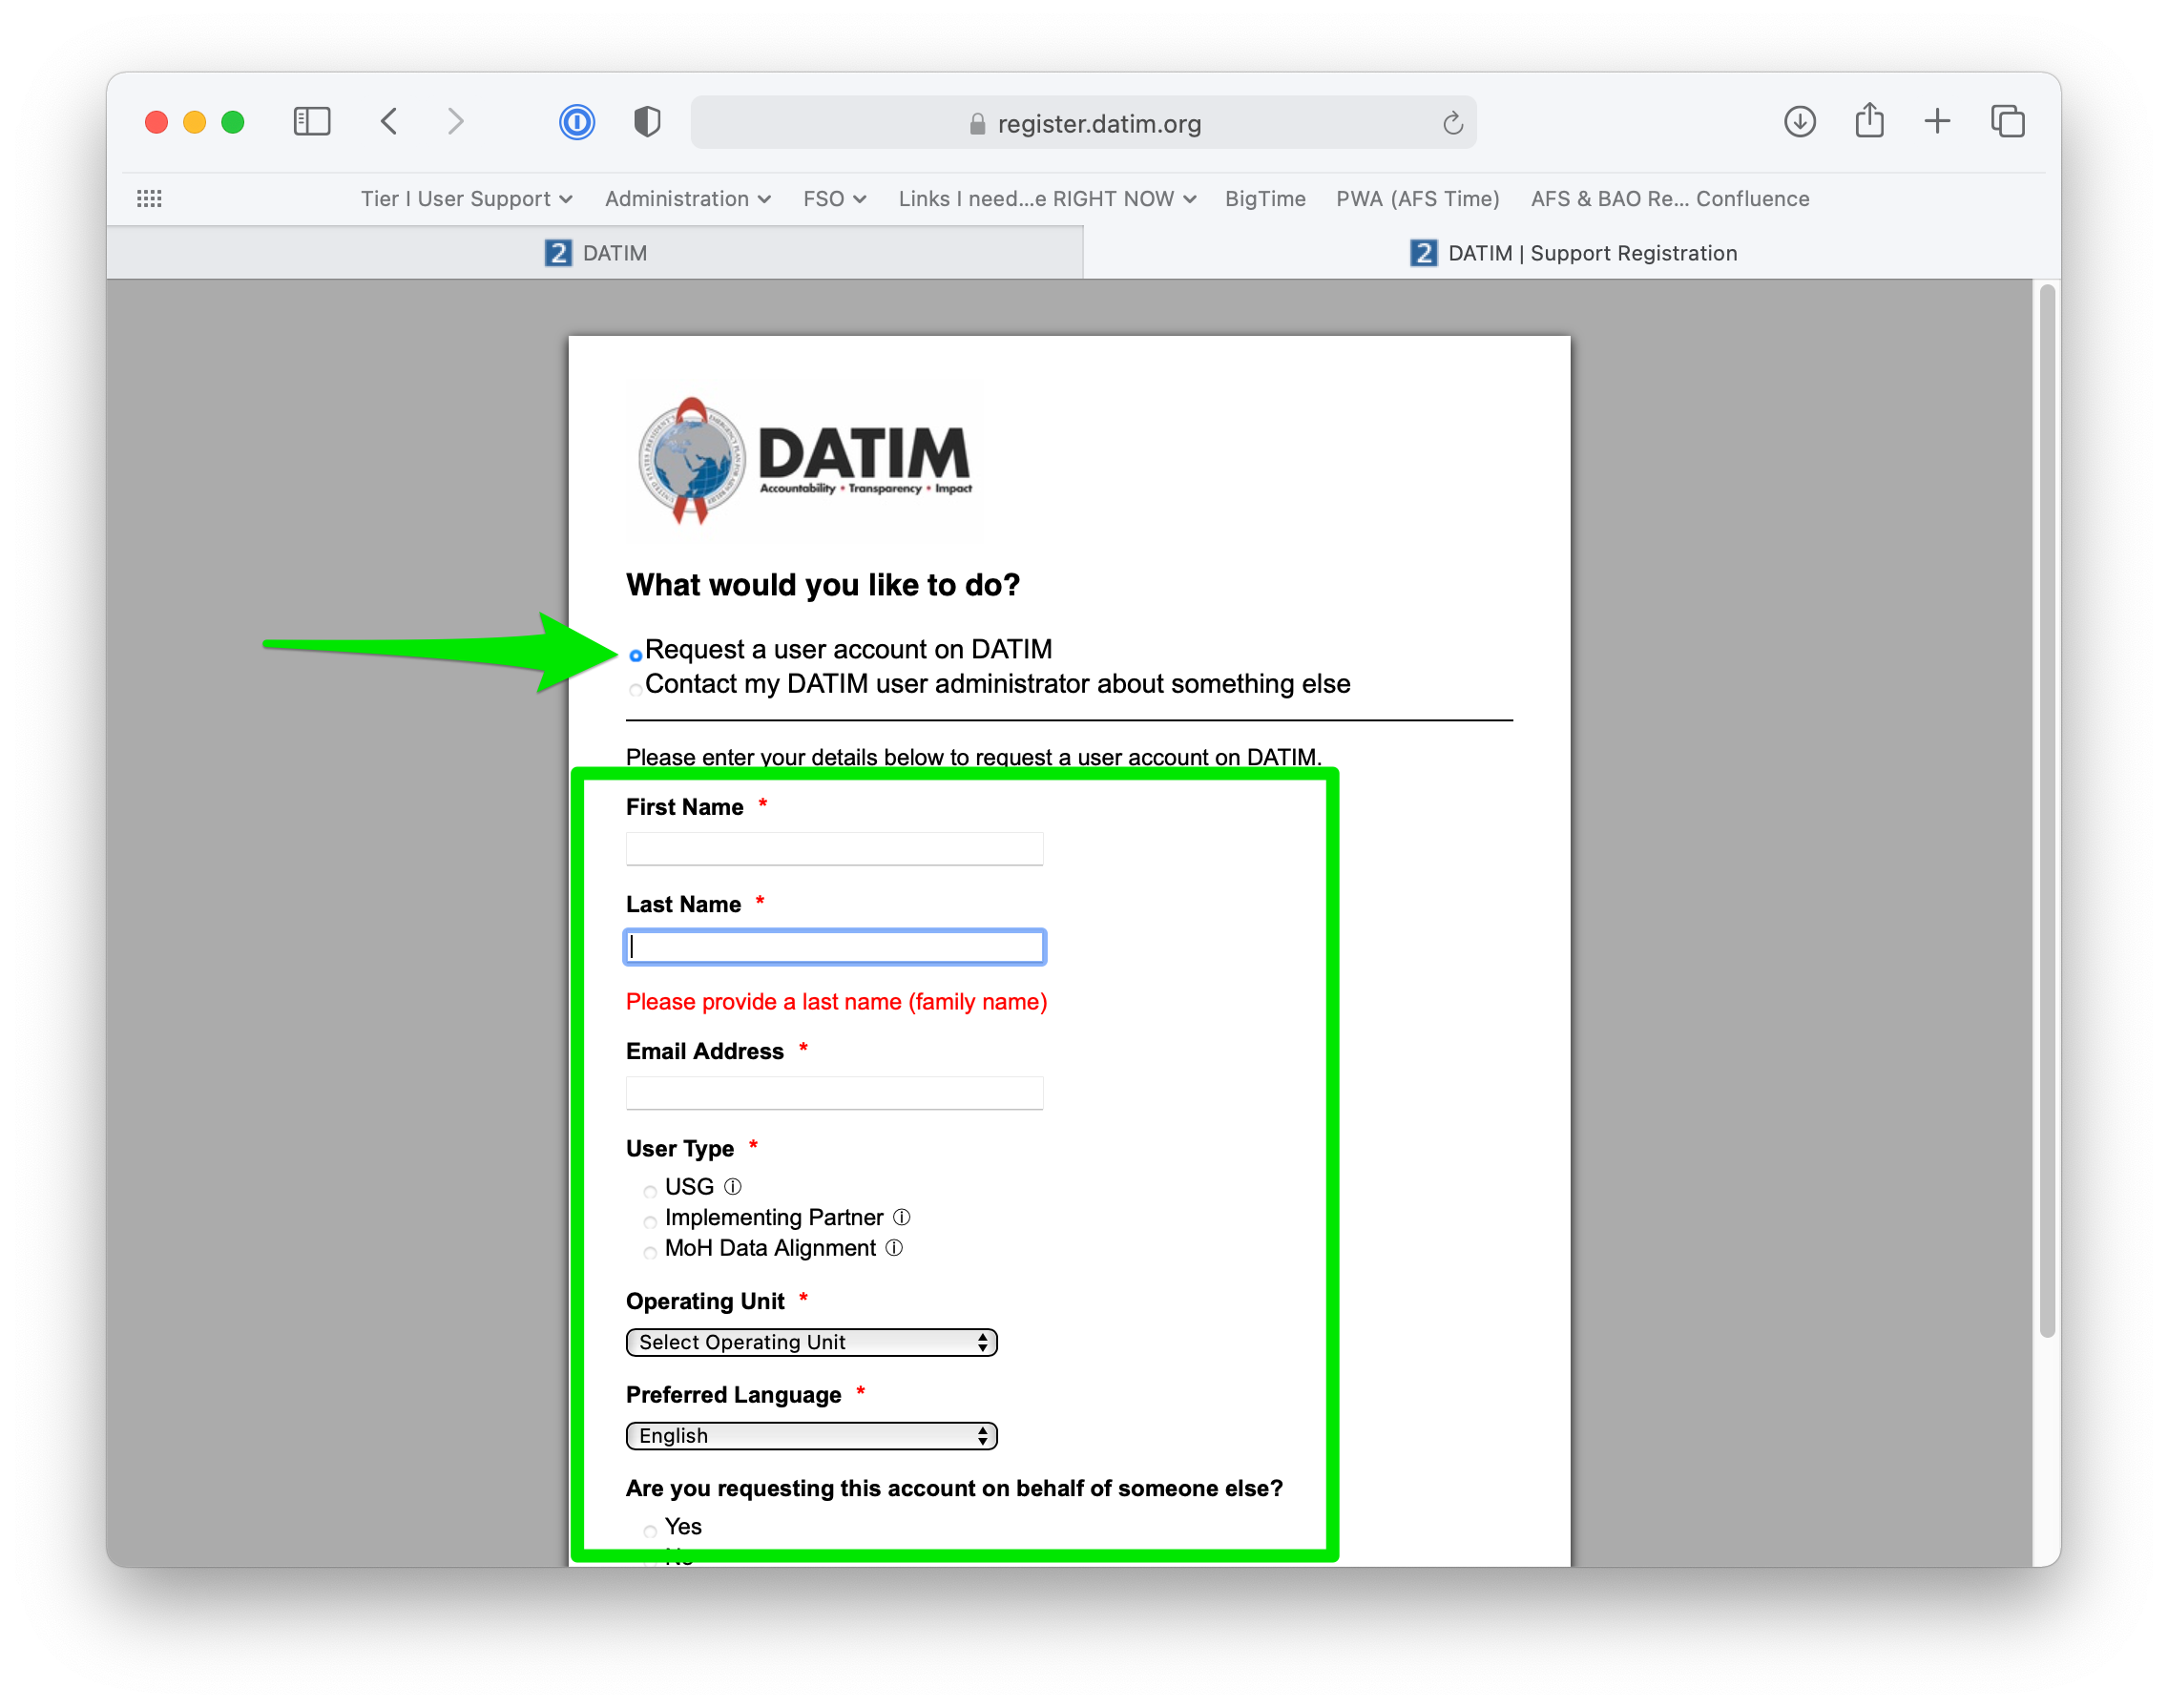The height and width of the screenshot is (1708, 2168).
Task: Expand the Administration bookmarks folder
Action: coord(688,198)
